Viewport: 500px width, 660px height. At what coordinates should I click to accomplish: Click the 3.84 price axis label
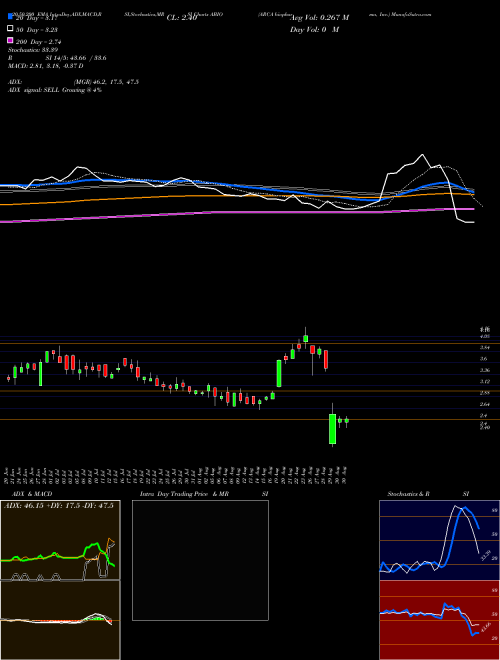[x=485, y=347]
